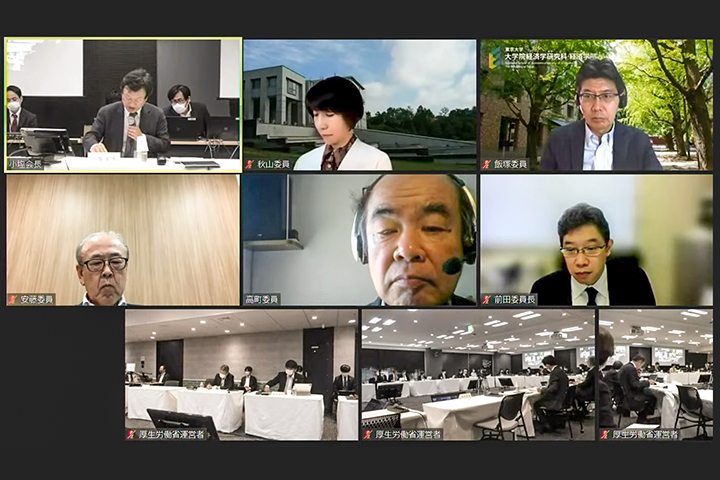The image size is (720, 480).
Task: Click muted mic icon beside 飯塚委員
Action: coord(487,164)
